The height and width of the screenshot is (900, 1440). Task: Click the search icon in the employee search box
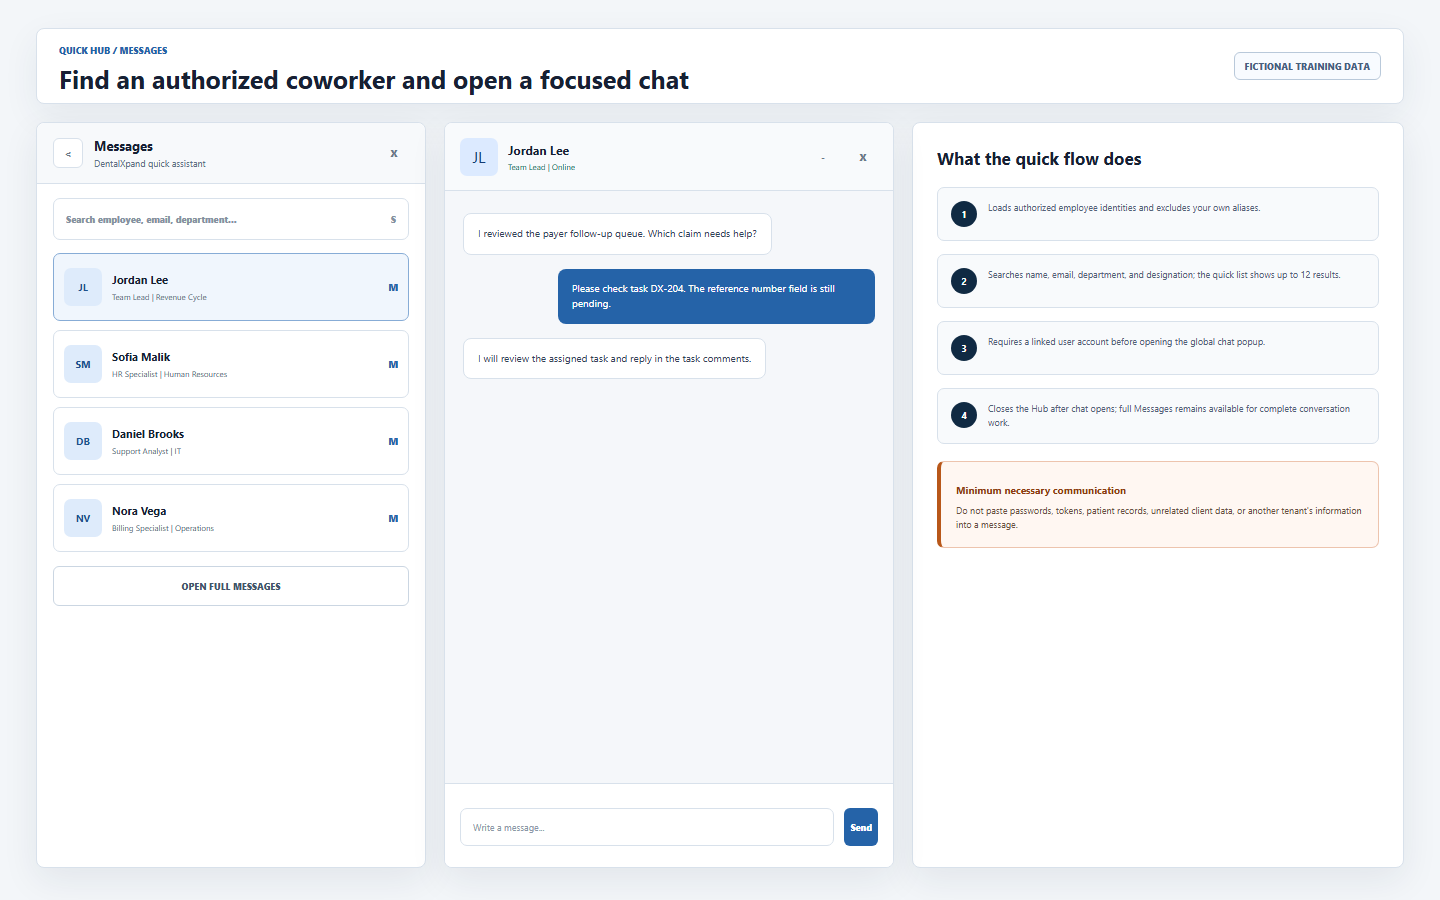click(x=393, y=219)
